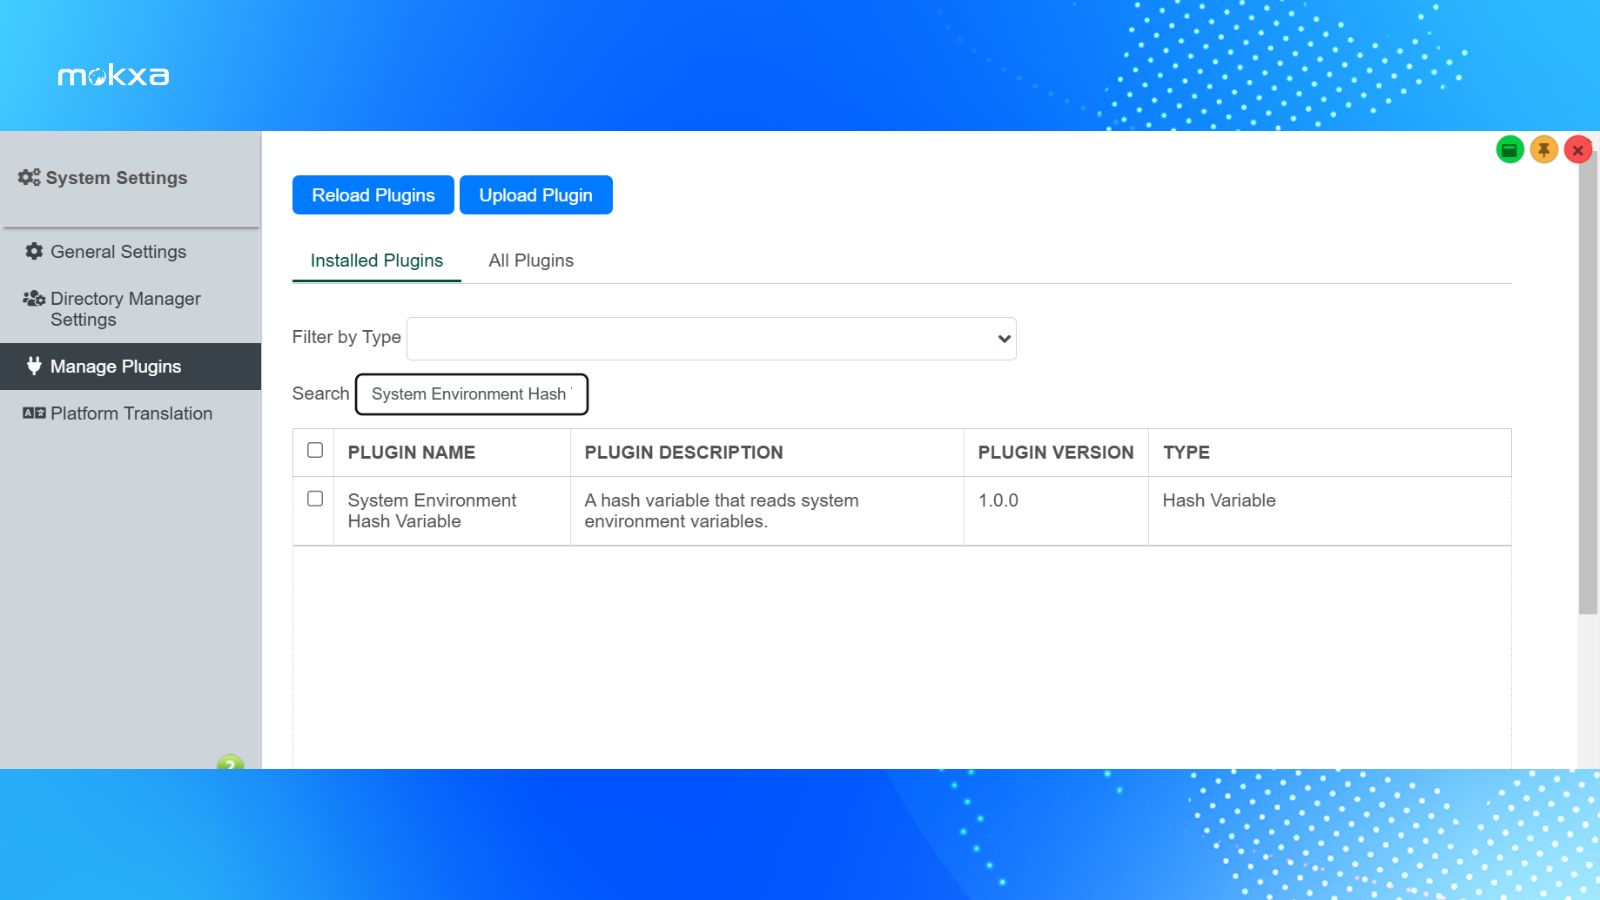
Task: Check the System Environment Hash Variable row checkbox
Action: tap(315, 498)
